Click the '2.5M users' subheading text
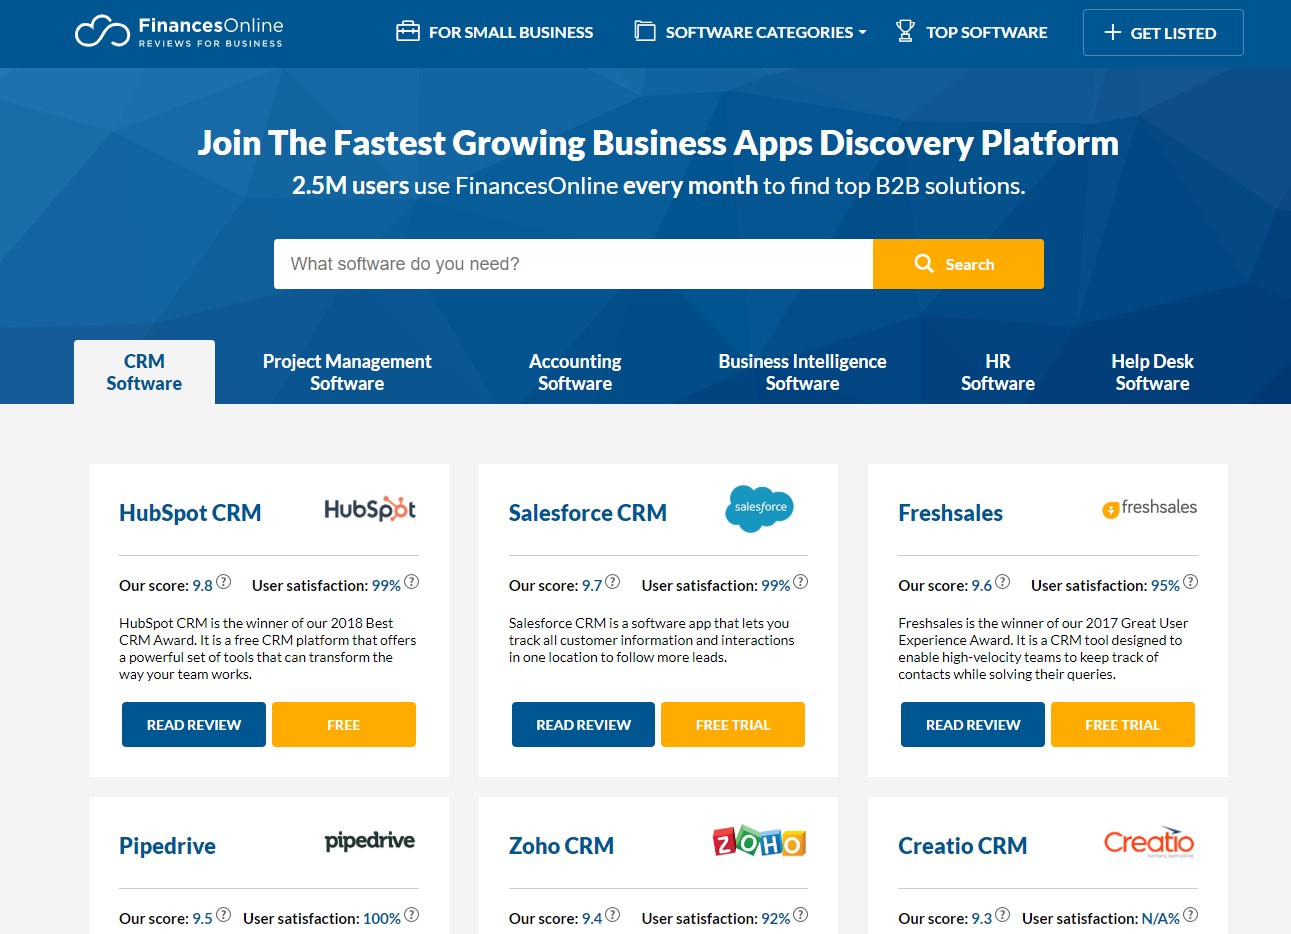 click(658, 186)
